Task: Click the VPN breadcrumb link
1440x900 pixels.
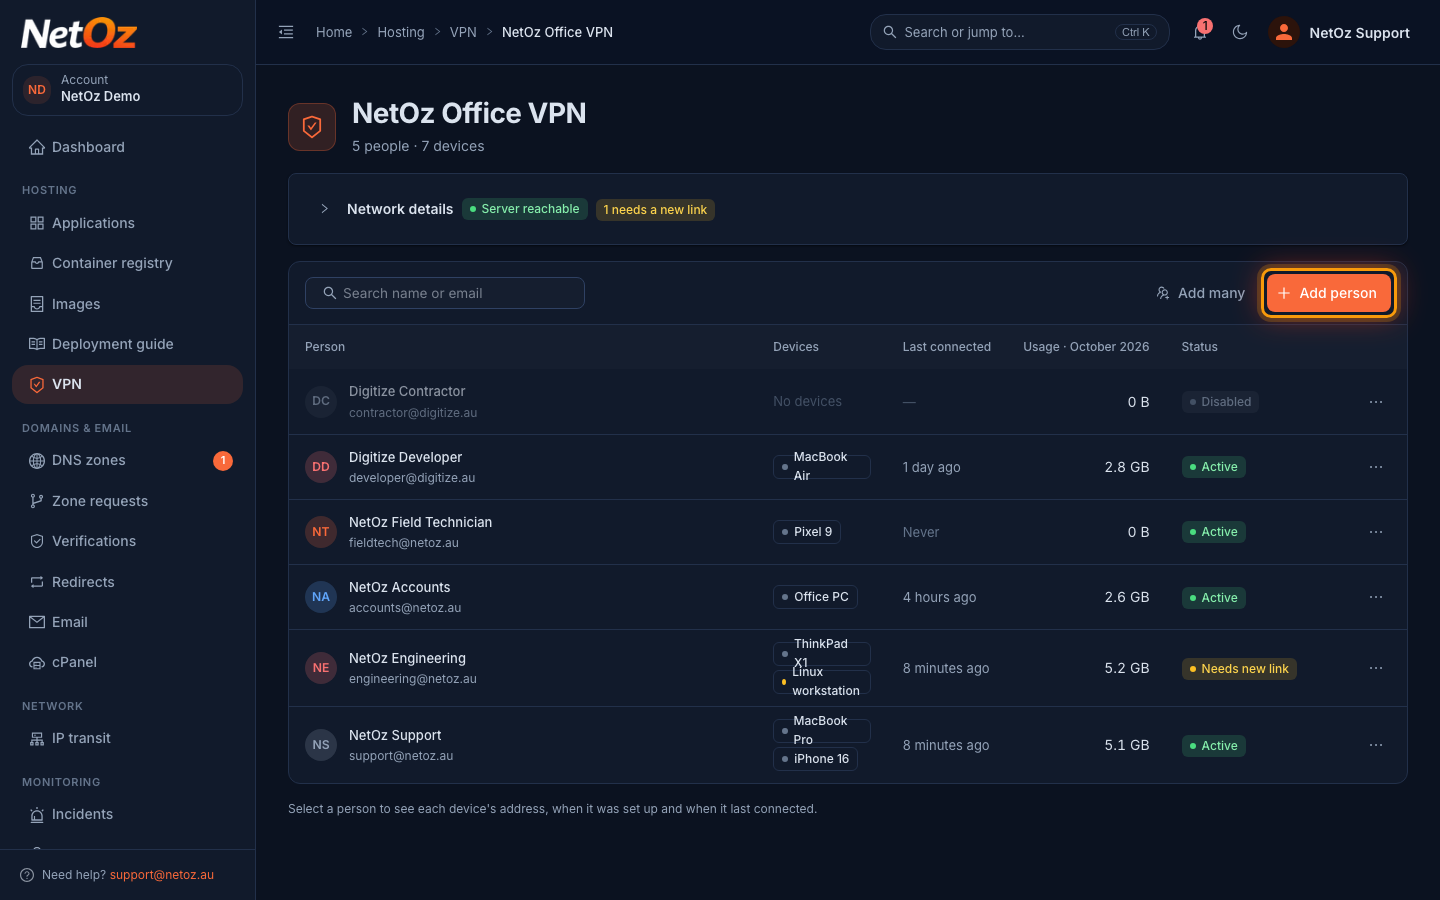Action: point(463,32)
